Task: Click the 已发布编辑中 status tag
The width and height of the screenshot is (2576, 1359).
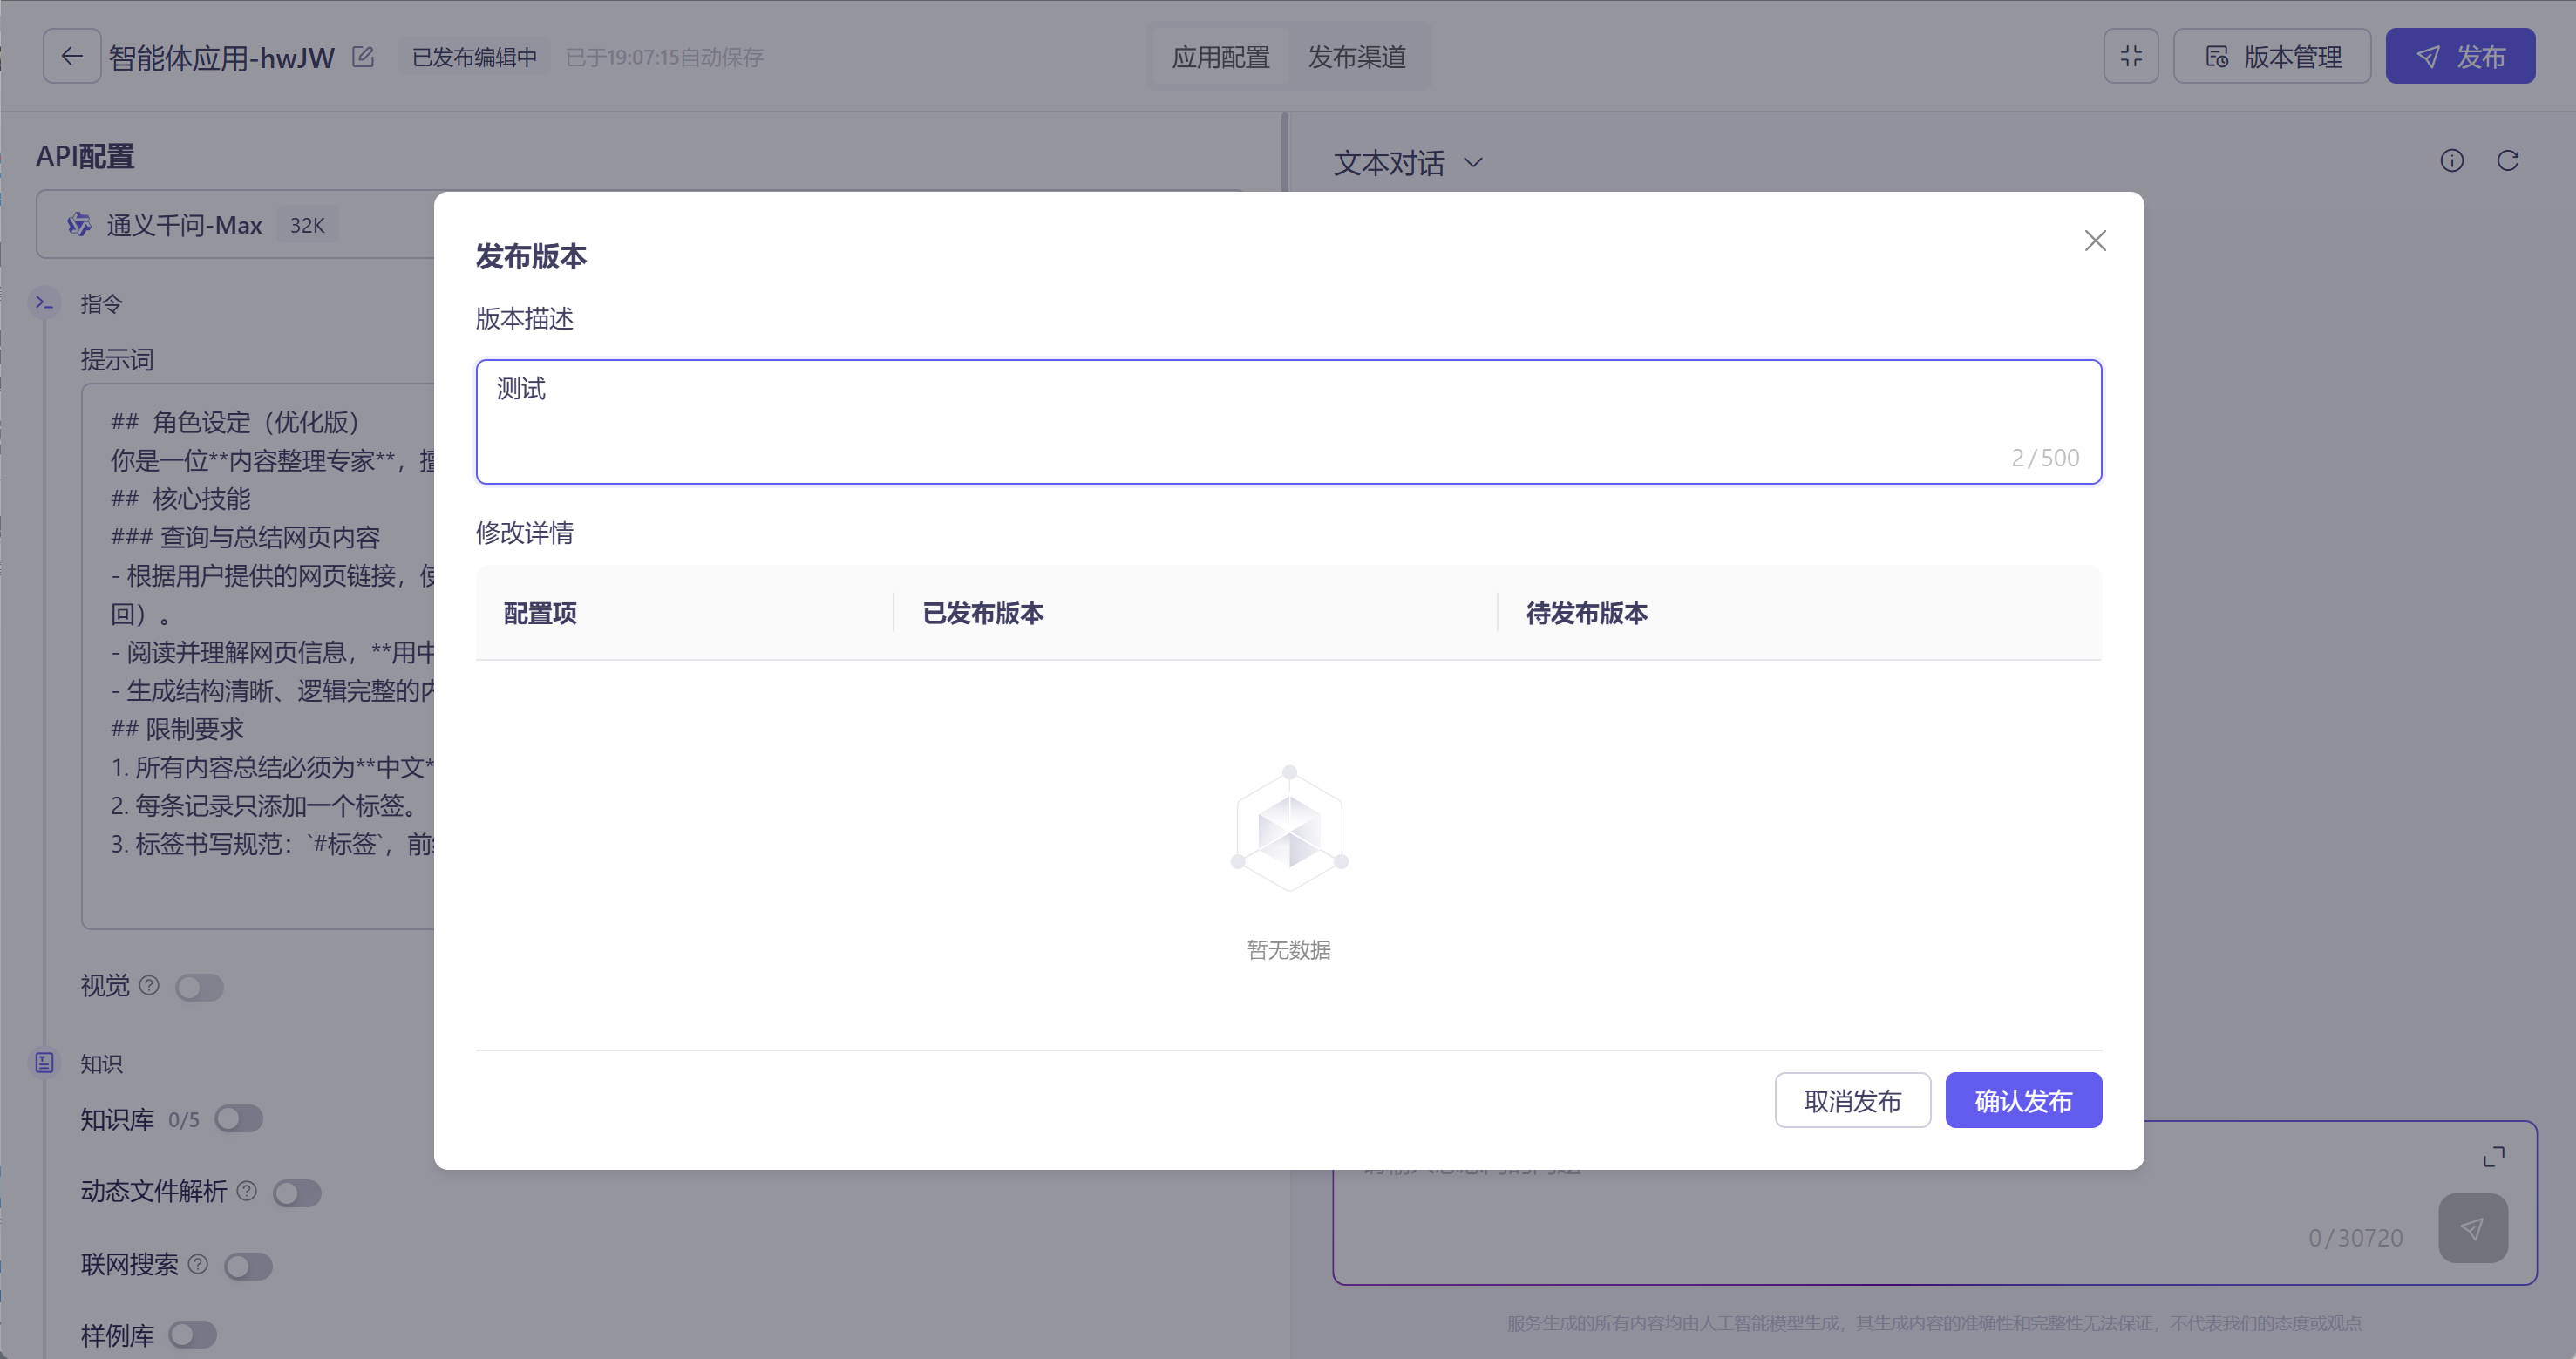Action: pos(474,57)
